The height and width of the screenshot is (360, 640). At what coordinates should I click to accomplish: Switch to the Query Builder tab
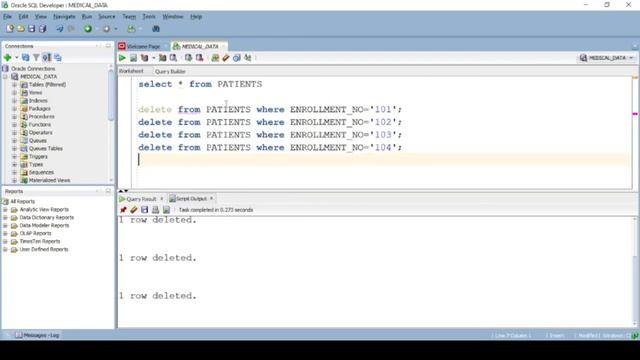[170, 71]
